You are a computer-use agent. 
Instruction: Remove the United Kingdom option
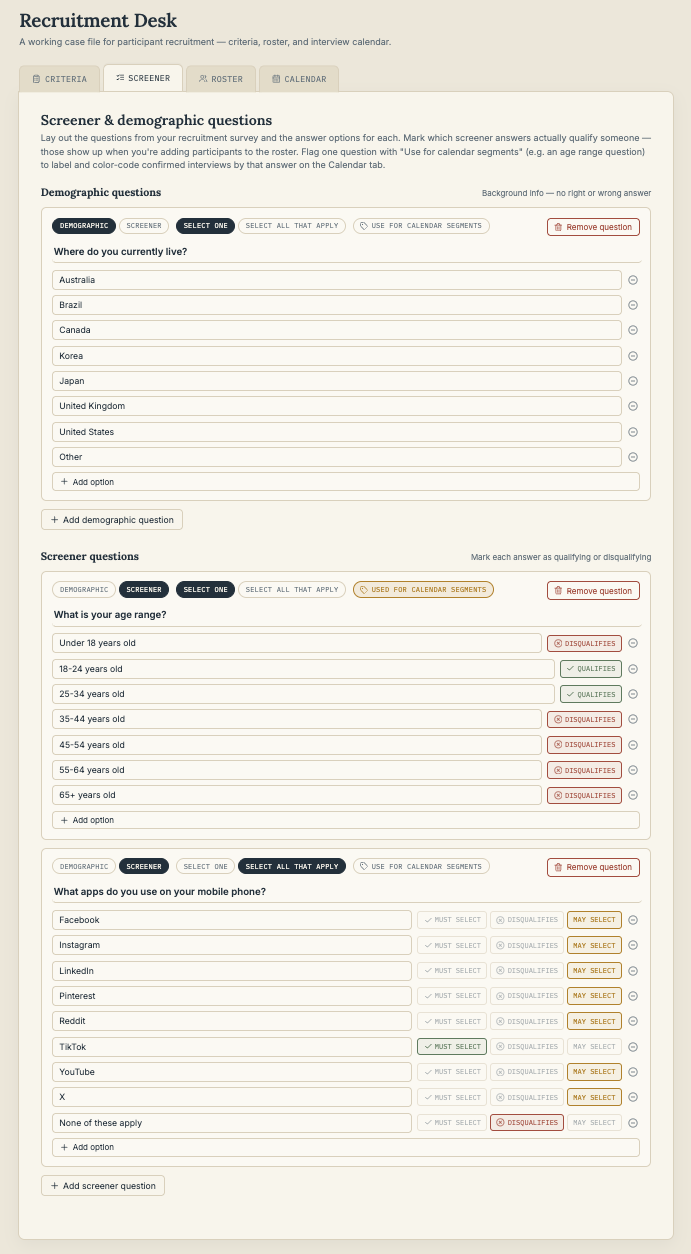pyautogui.click(x=633, y=406)
